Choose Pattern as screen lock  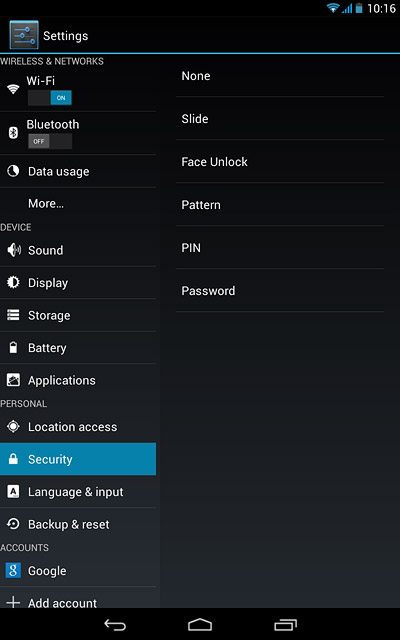coord(280,204)
